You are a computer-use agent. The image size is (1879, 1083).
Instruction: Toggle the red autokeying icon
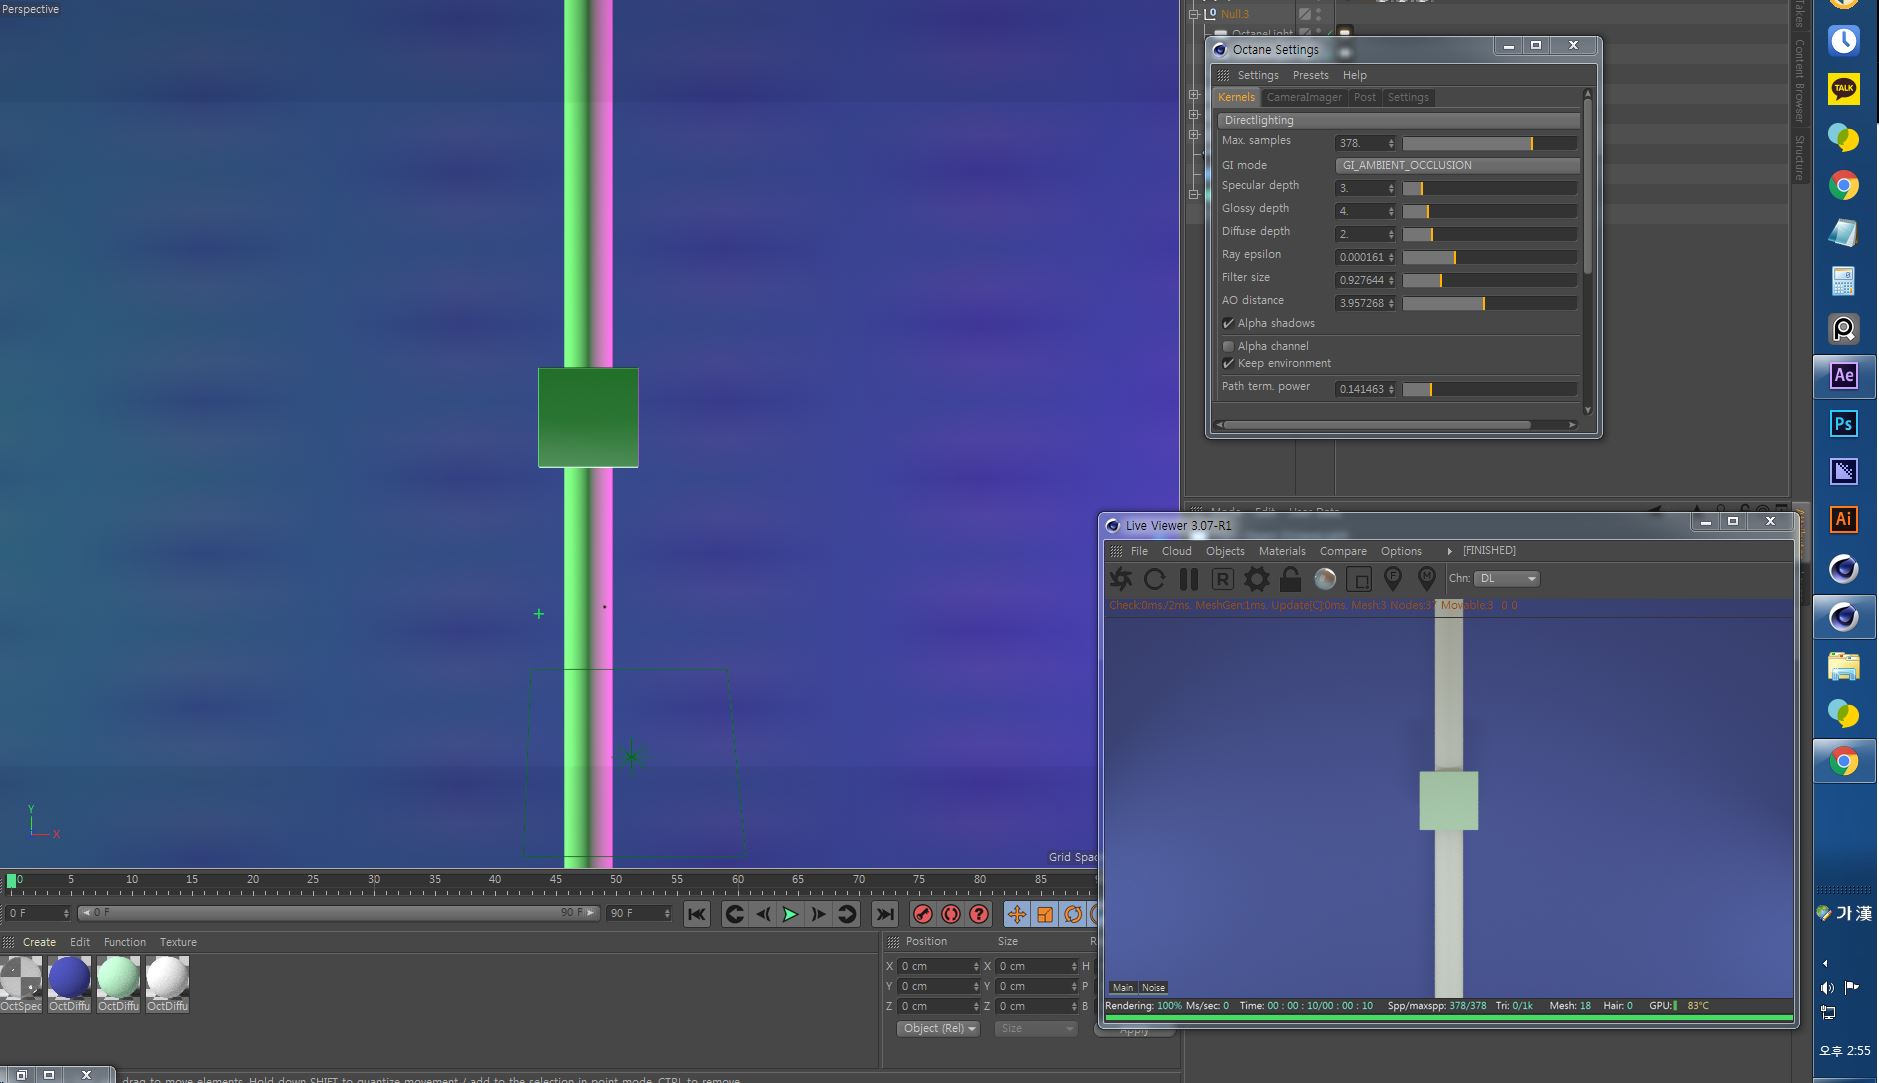[x=951, y=914]
